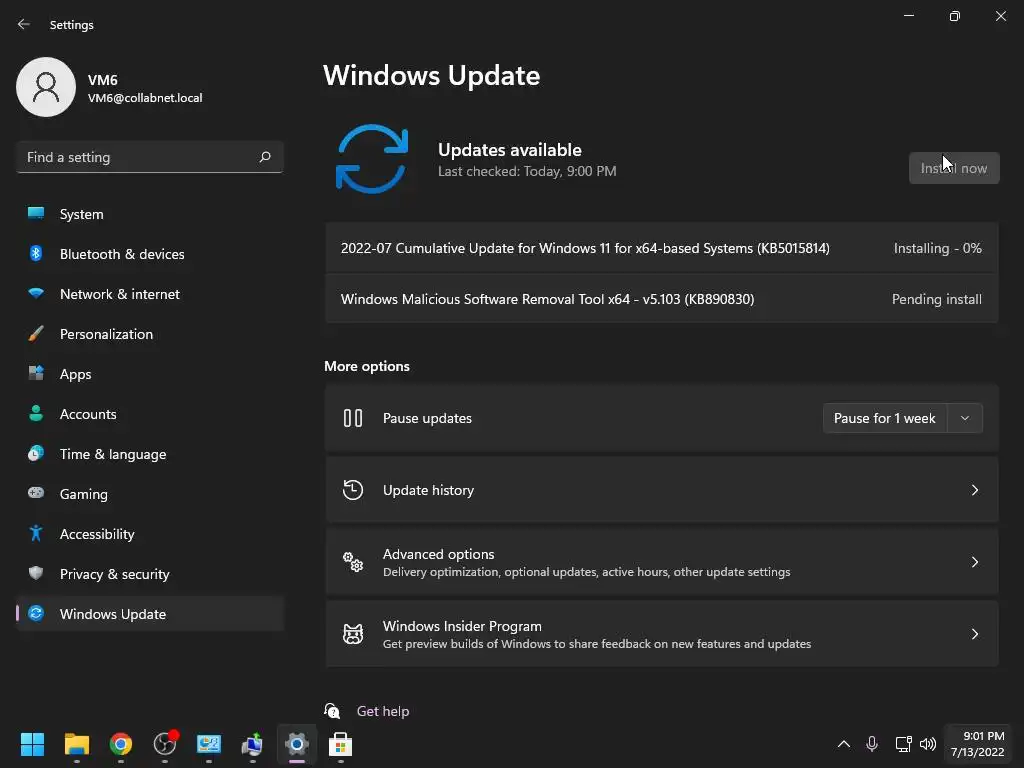This screenshot has height=768, width=1024.
Task: Click the Get help chat icon
Action: pos(332,711)
